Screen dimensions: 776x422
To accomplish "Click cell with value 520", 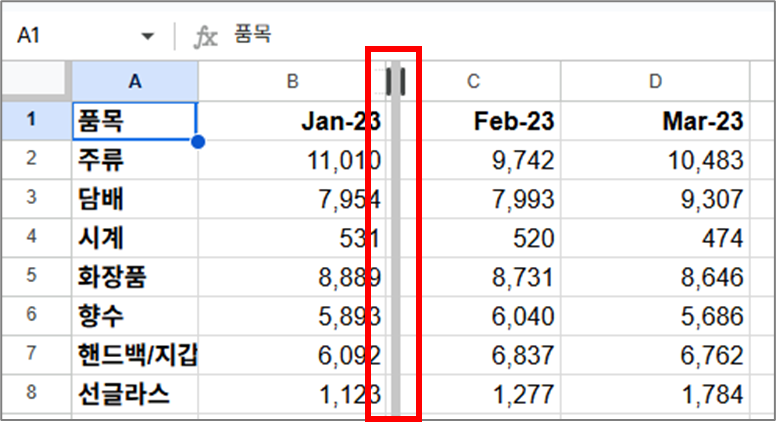I will (x=481, y=237).
